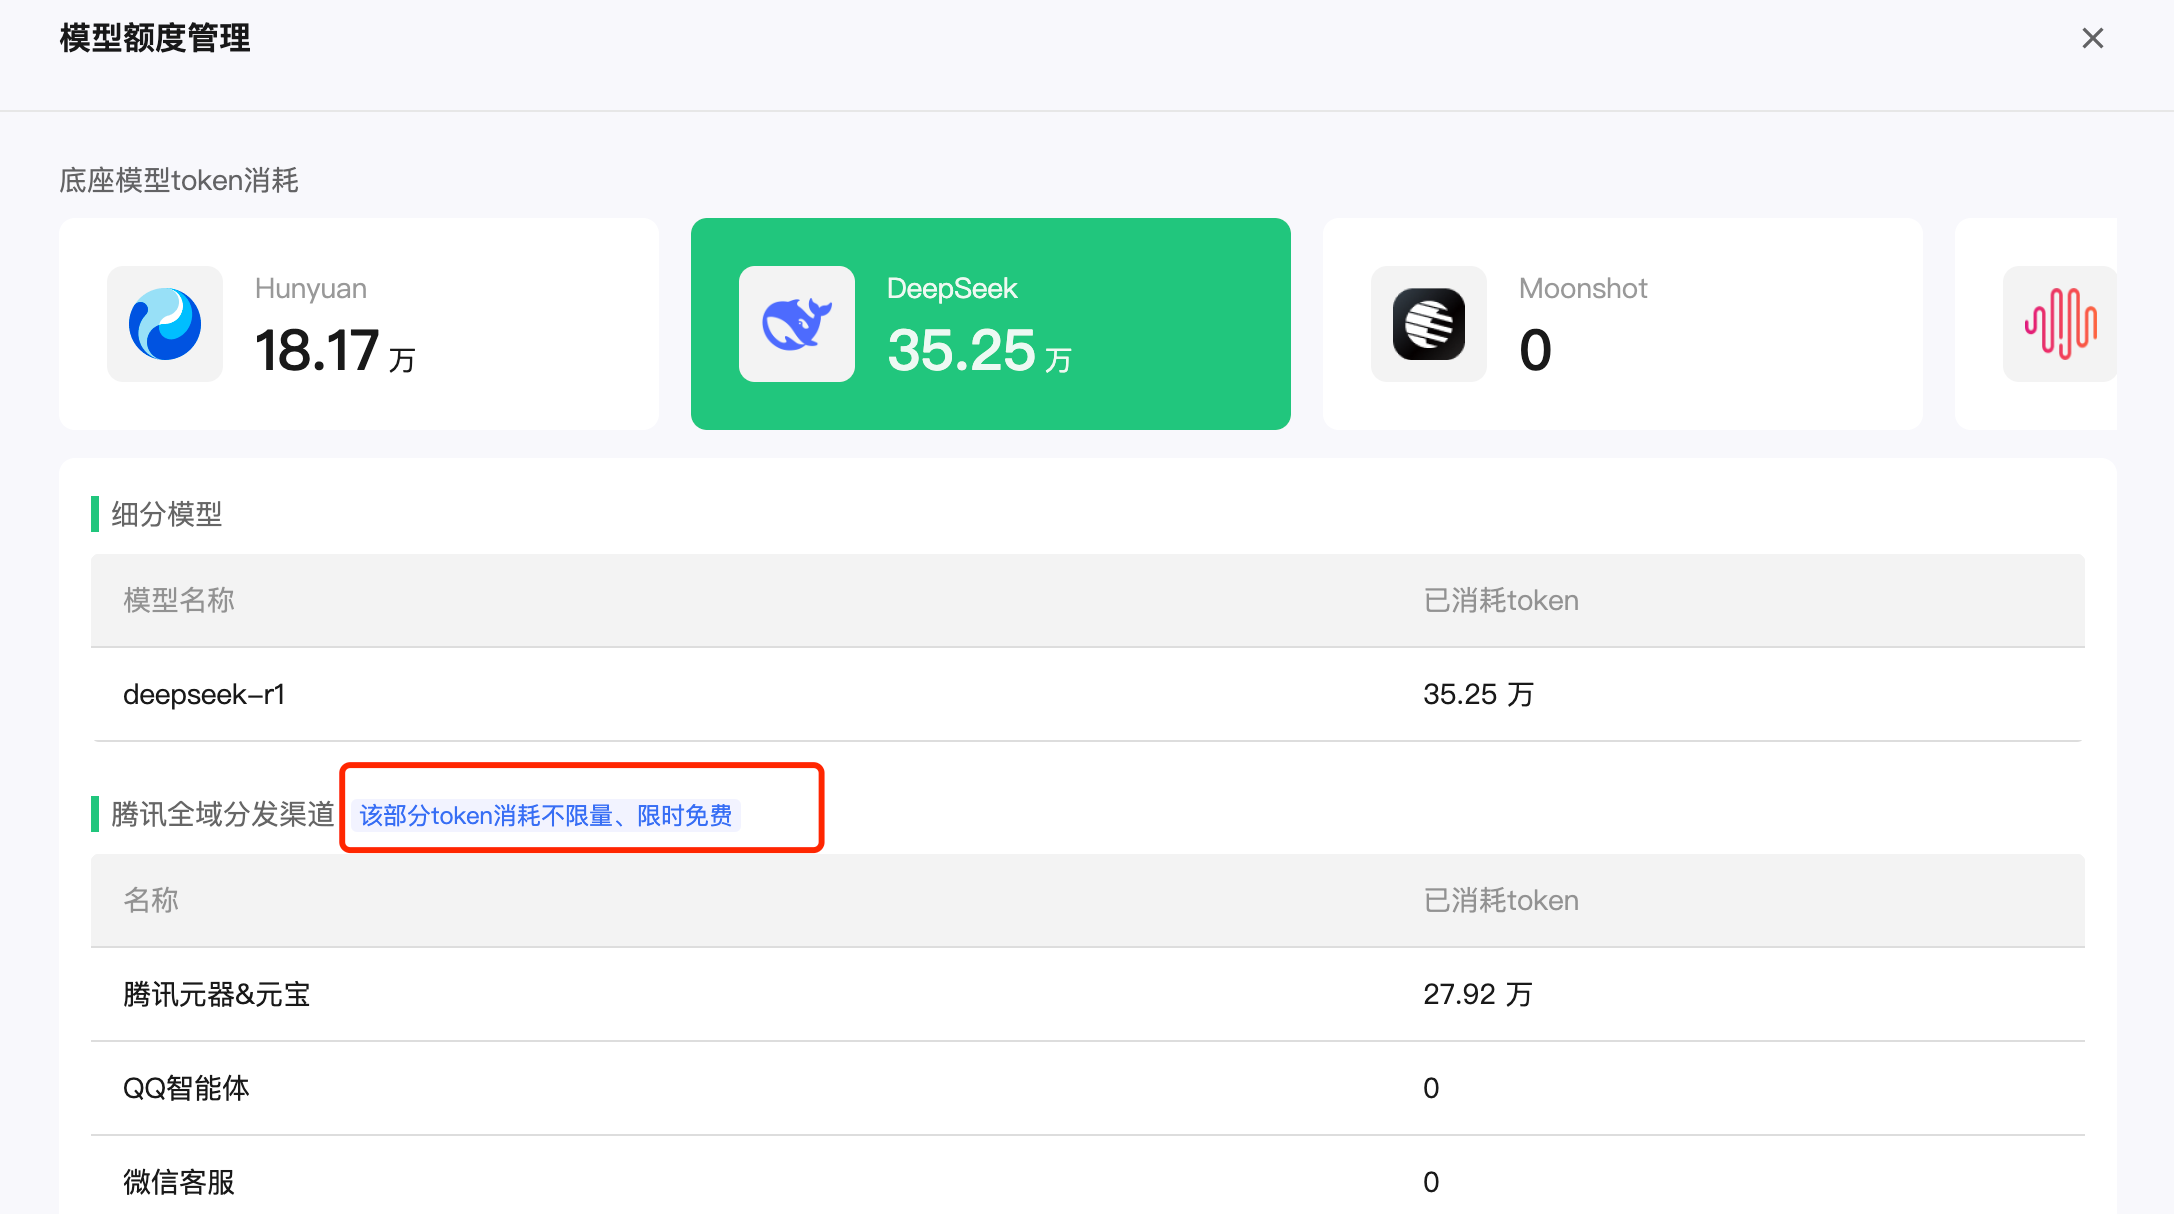Image resolution: width=2174 pixels, height=1214 pixels.
Task: Select the QQ智能体 row
Action: [1088, 1088]
